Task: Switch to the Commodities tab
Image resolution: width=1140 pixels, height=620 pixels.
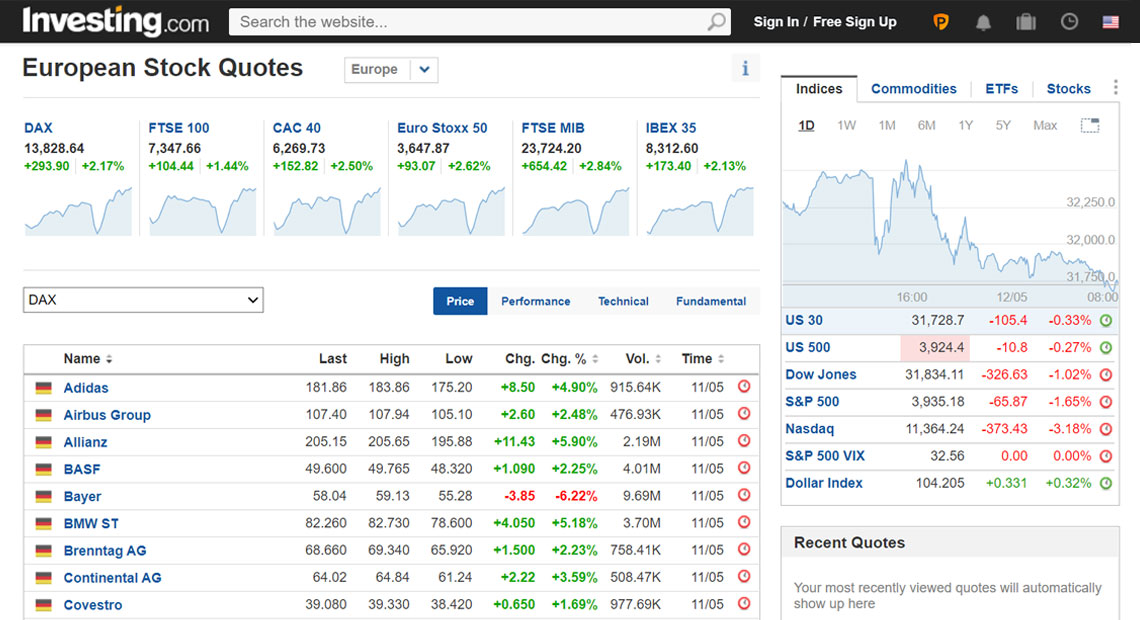Action: (913, 89)
